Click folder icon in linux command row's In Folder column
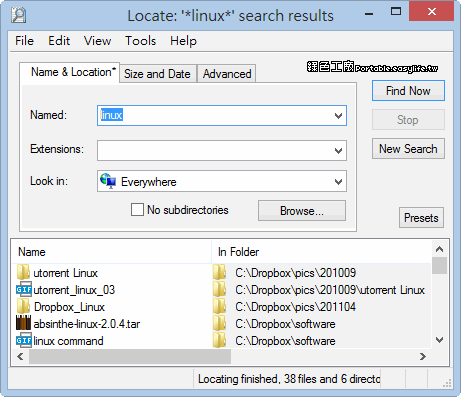This screenshot has width=461, height=397. 220,340
